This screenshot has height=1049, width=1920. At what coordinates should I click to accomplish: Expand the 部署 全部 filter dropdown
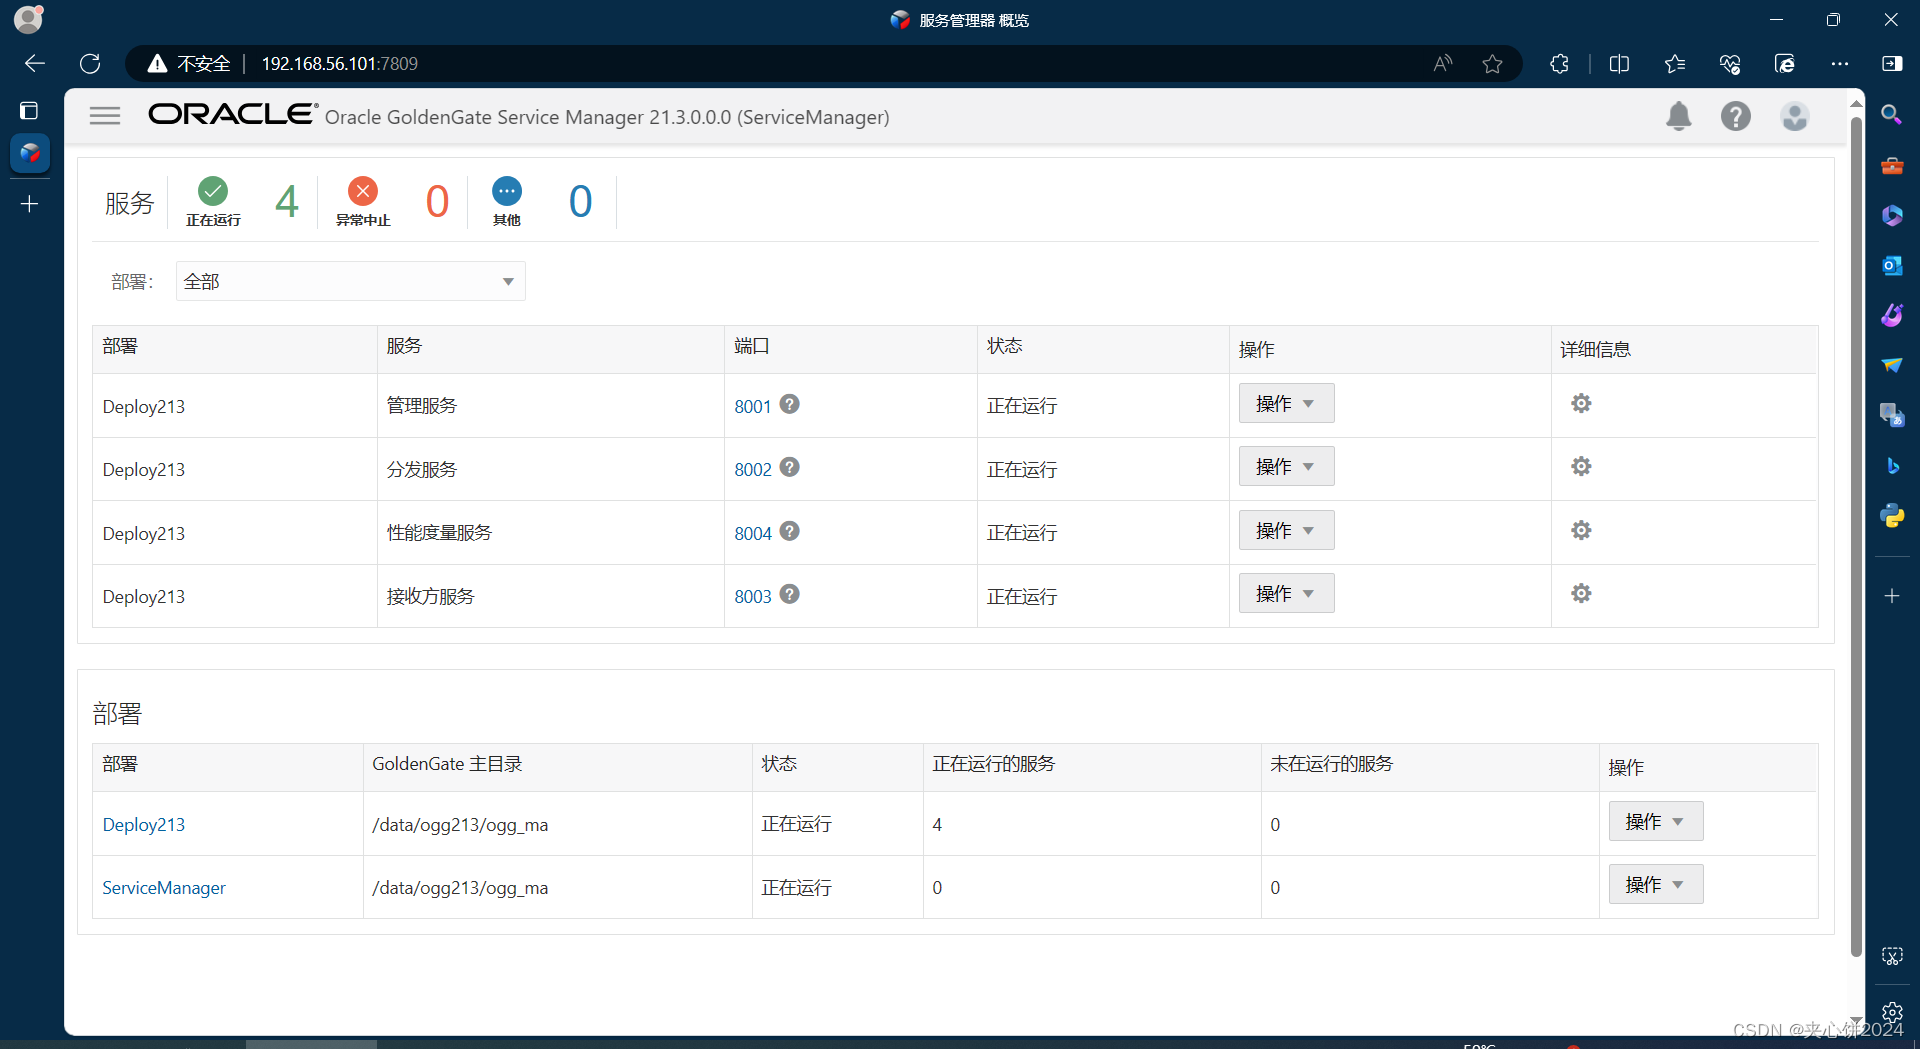click(351, 281)
